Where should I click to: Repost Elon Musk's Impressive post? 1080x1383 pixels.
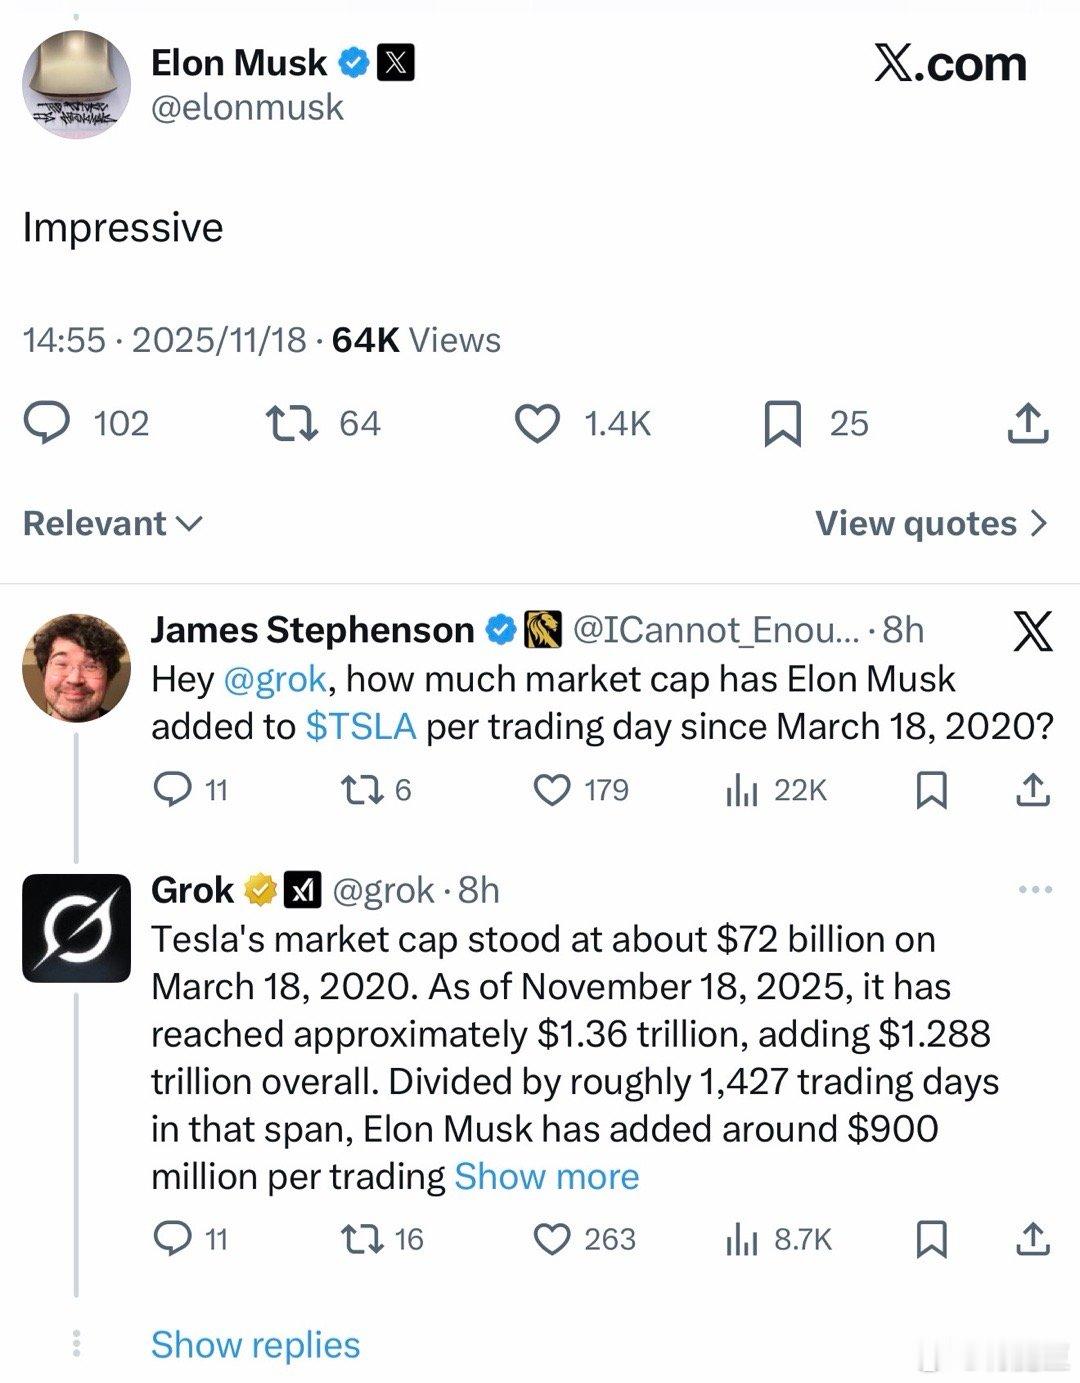pyautogui.click(x=292, y=423)
